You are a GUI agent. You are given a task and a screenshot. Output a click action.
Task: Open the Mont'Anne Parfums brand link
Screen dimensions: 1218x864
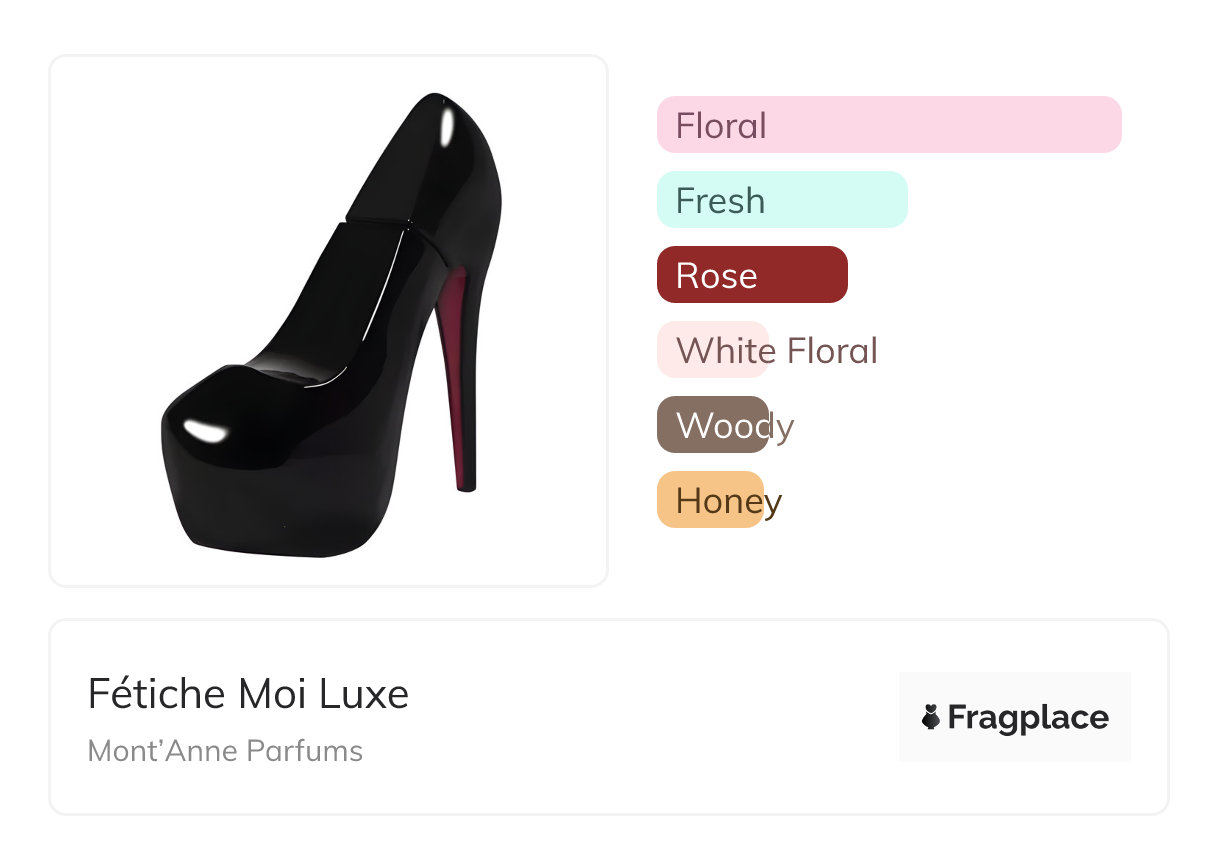point(225,751)
